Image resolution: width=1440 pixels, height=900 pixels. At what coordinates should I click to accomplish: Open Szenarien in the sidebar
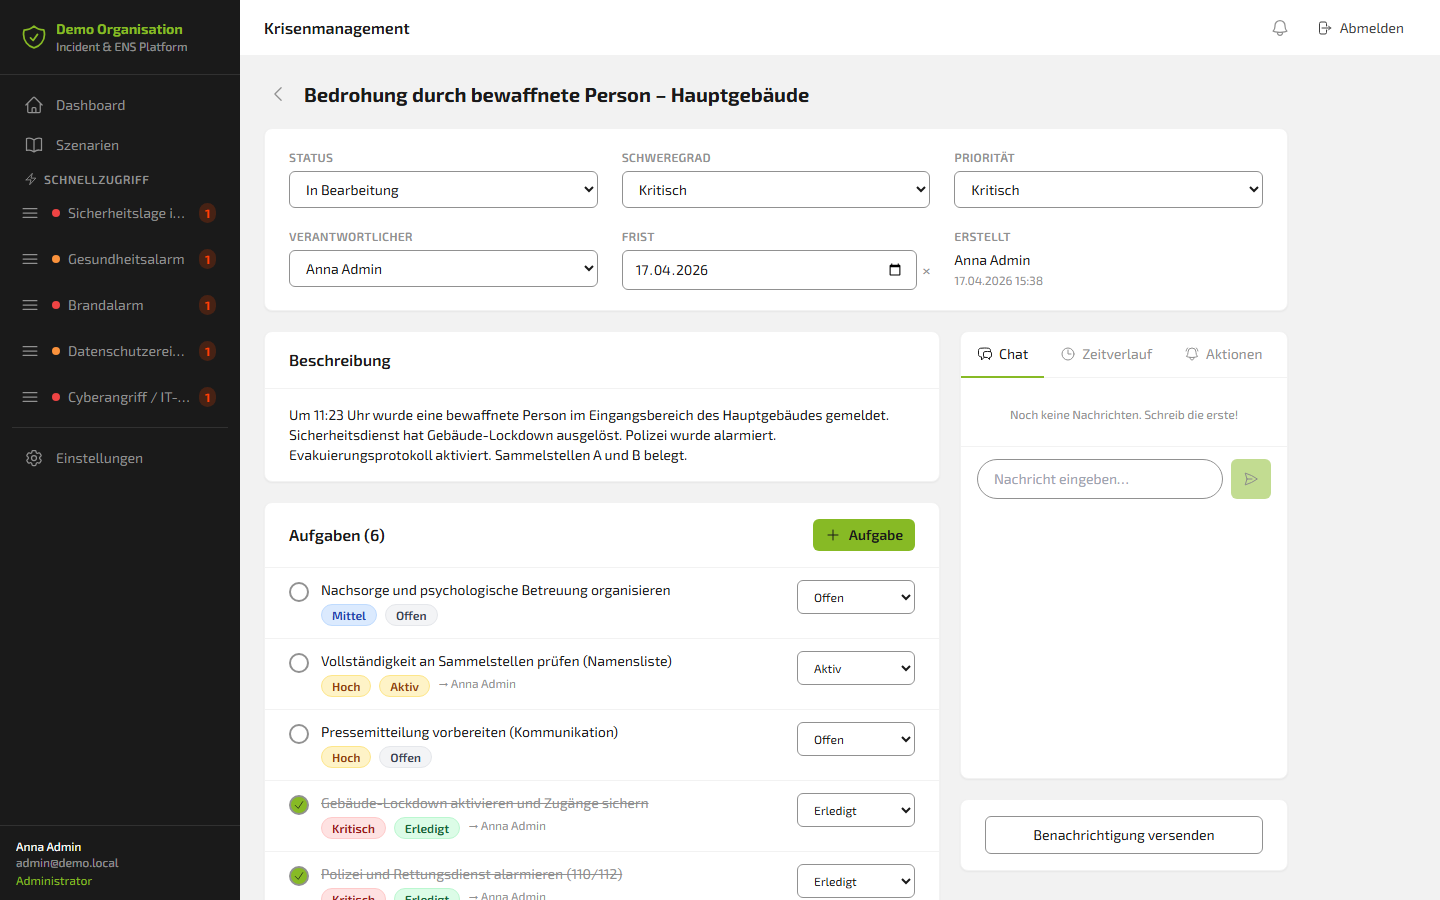click(x=120, y=145)
